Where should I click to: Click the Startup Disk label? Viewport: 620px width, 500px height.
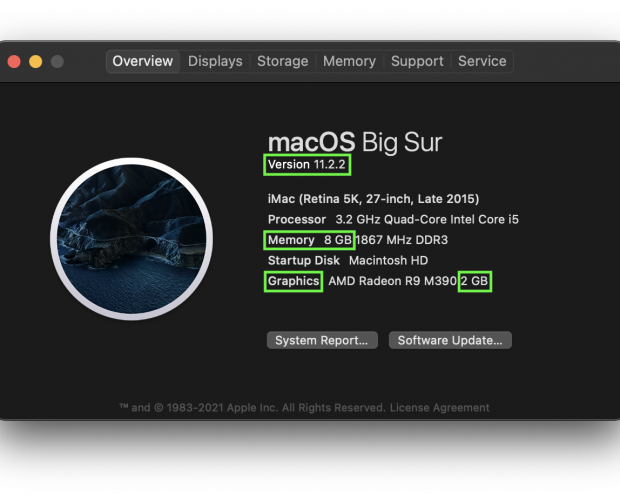pyautogui.click(x=304, y=260)
